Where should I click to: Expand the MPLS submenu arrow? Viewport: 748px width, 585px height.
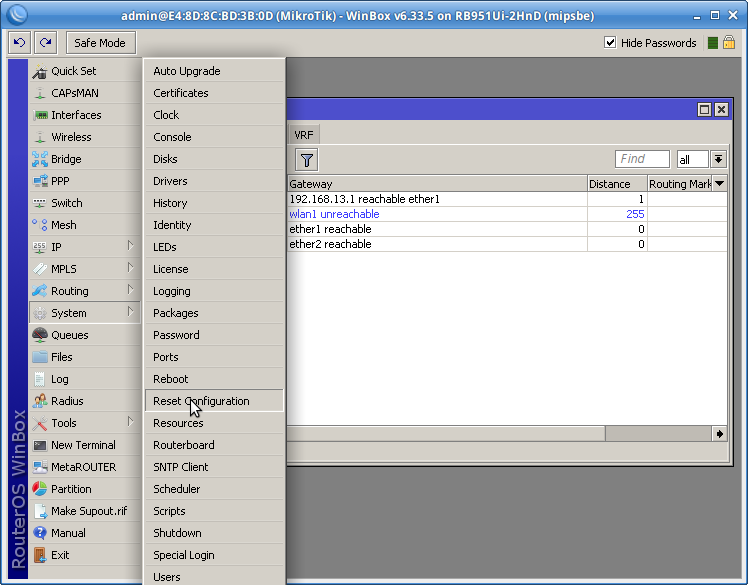[130, 268]
